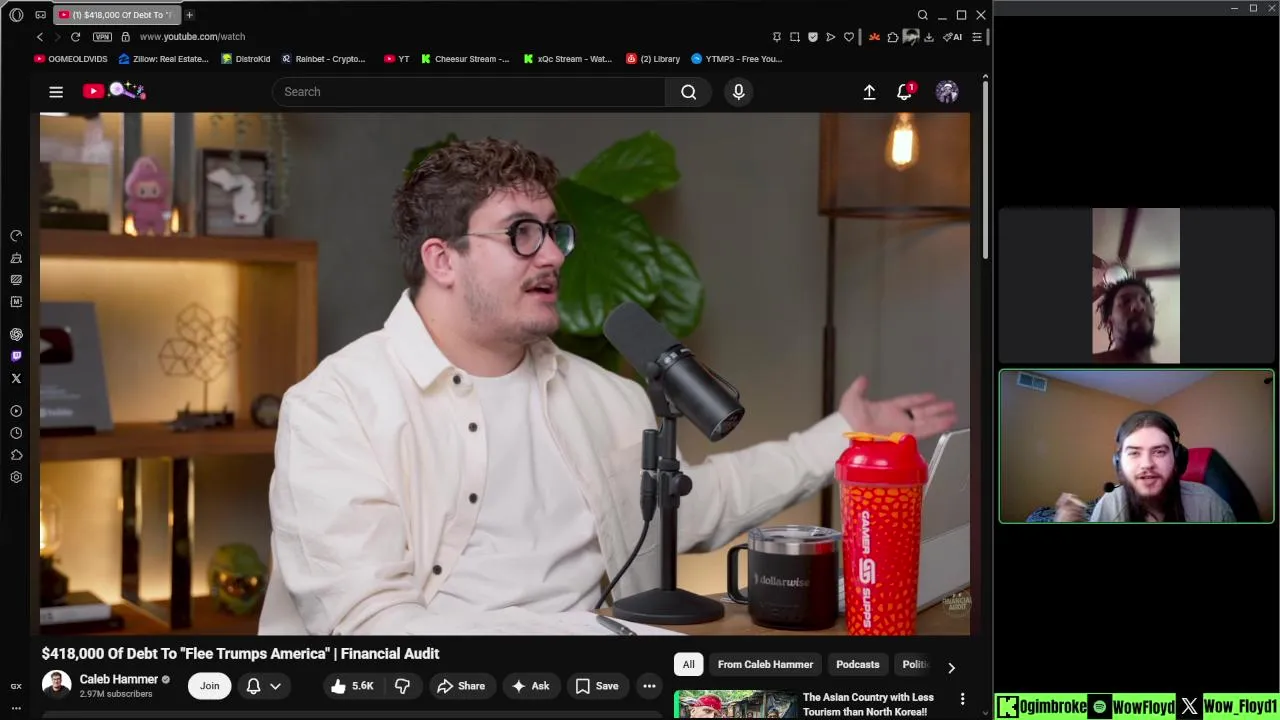Click the Share button
This screenshot has height=720, width=1280.
click(461, 686)
